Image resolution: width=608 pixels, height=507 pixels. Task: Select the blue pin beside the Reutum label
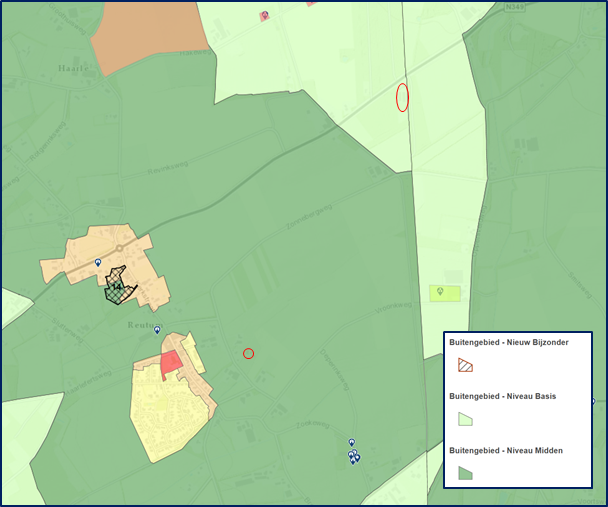coord(157,330)
